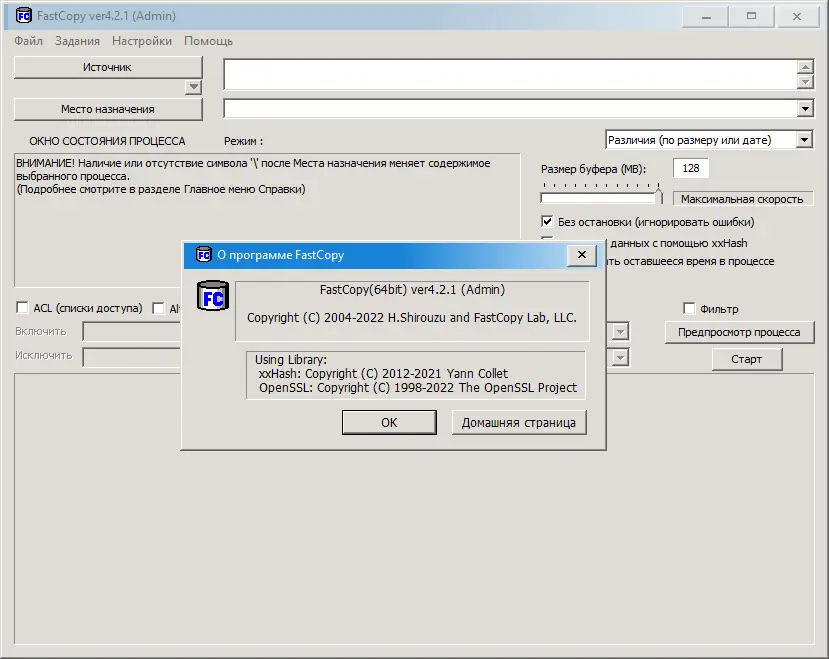
Task: Click the Максимальная скорость label
Action: [x=742, y=199]
